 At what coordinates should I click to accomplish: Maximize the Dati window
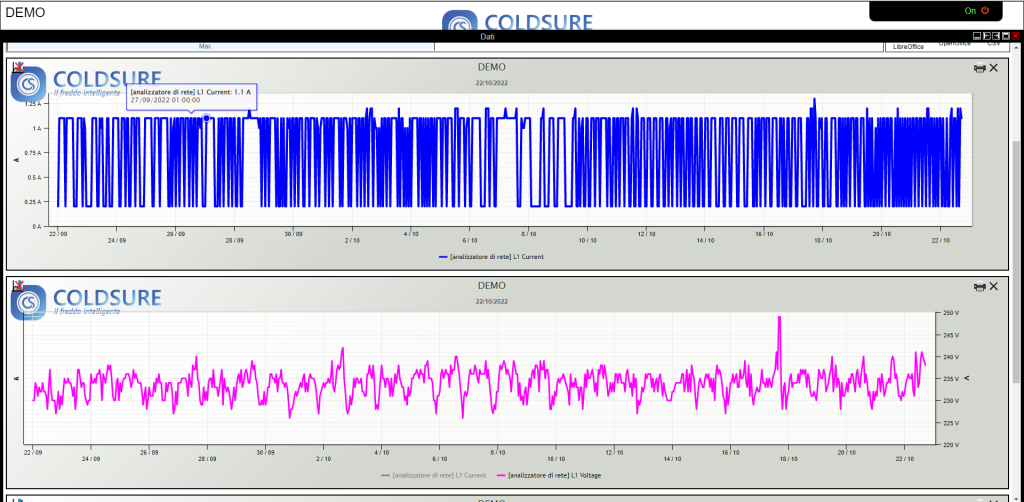click(x=1006, y=37)
